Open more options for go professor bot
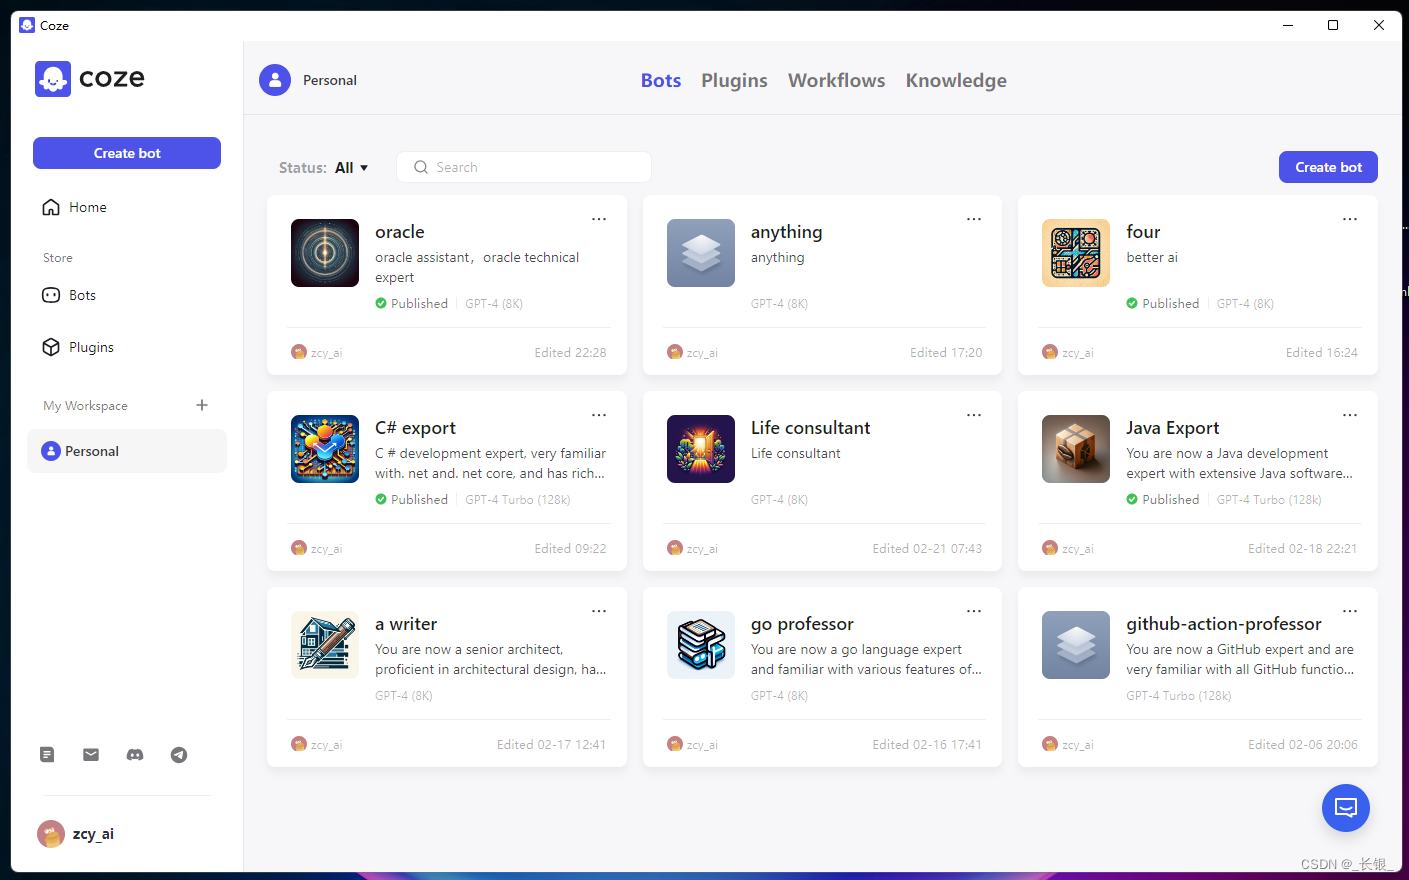The image size is (1409, 880). [x=974, y=611]
